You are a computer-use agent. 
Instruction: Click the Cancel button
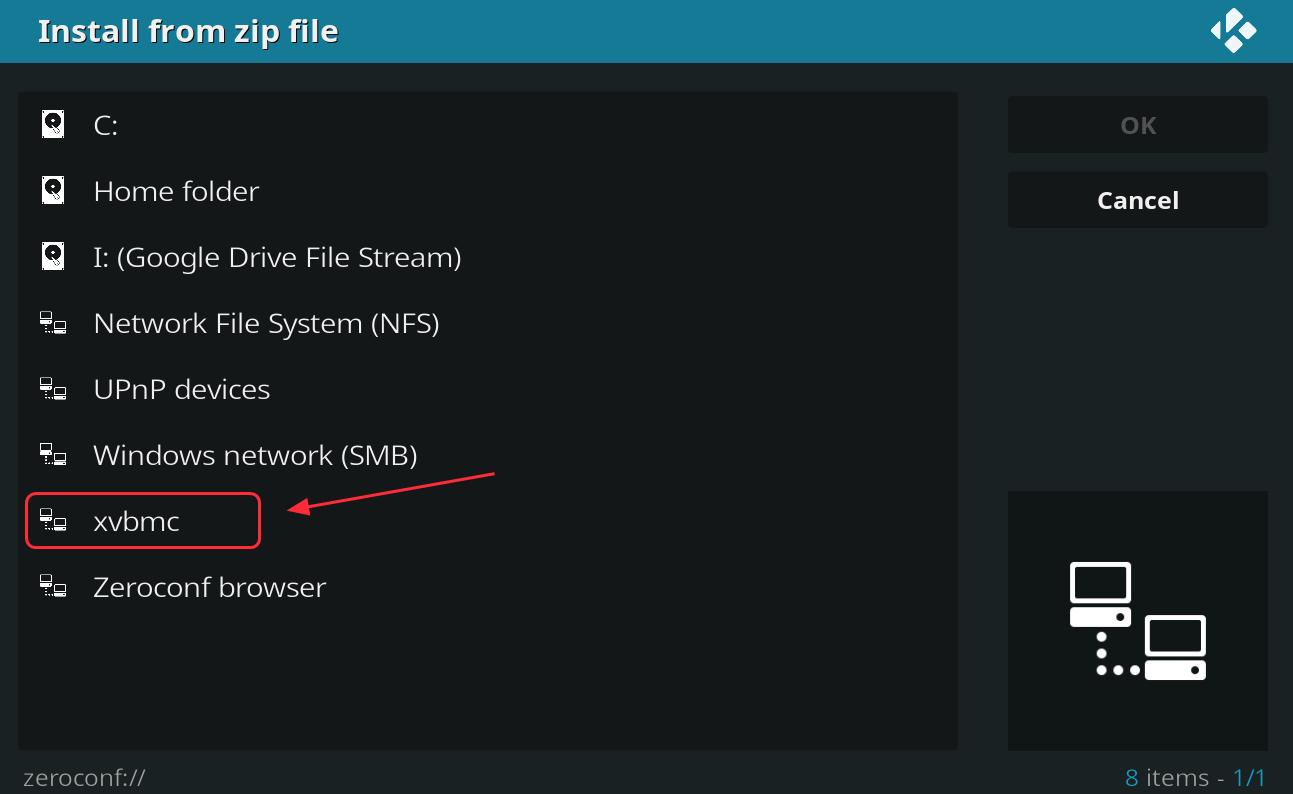pos(1138,200)
